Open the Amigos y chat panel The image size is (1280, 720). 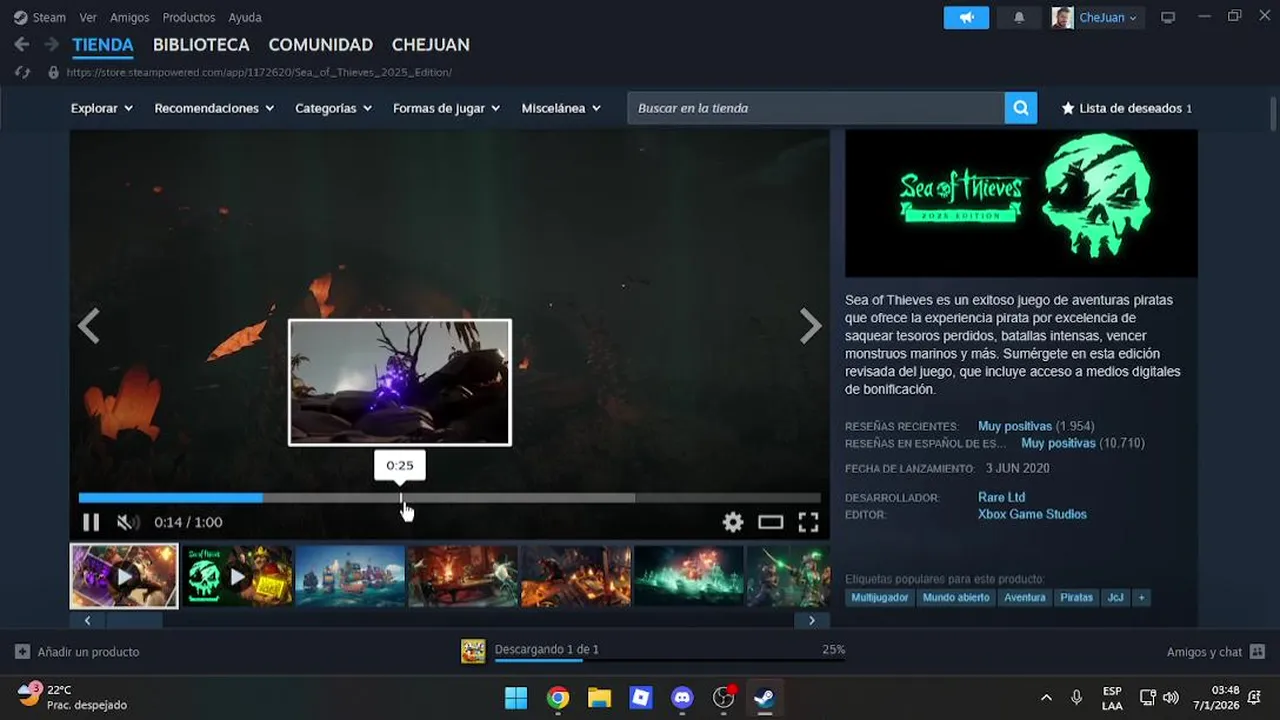pyautogui.click(x=1216, y=652)
